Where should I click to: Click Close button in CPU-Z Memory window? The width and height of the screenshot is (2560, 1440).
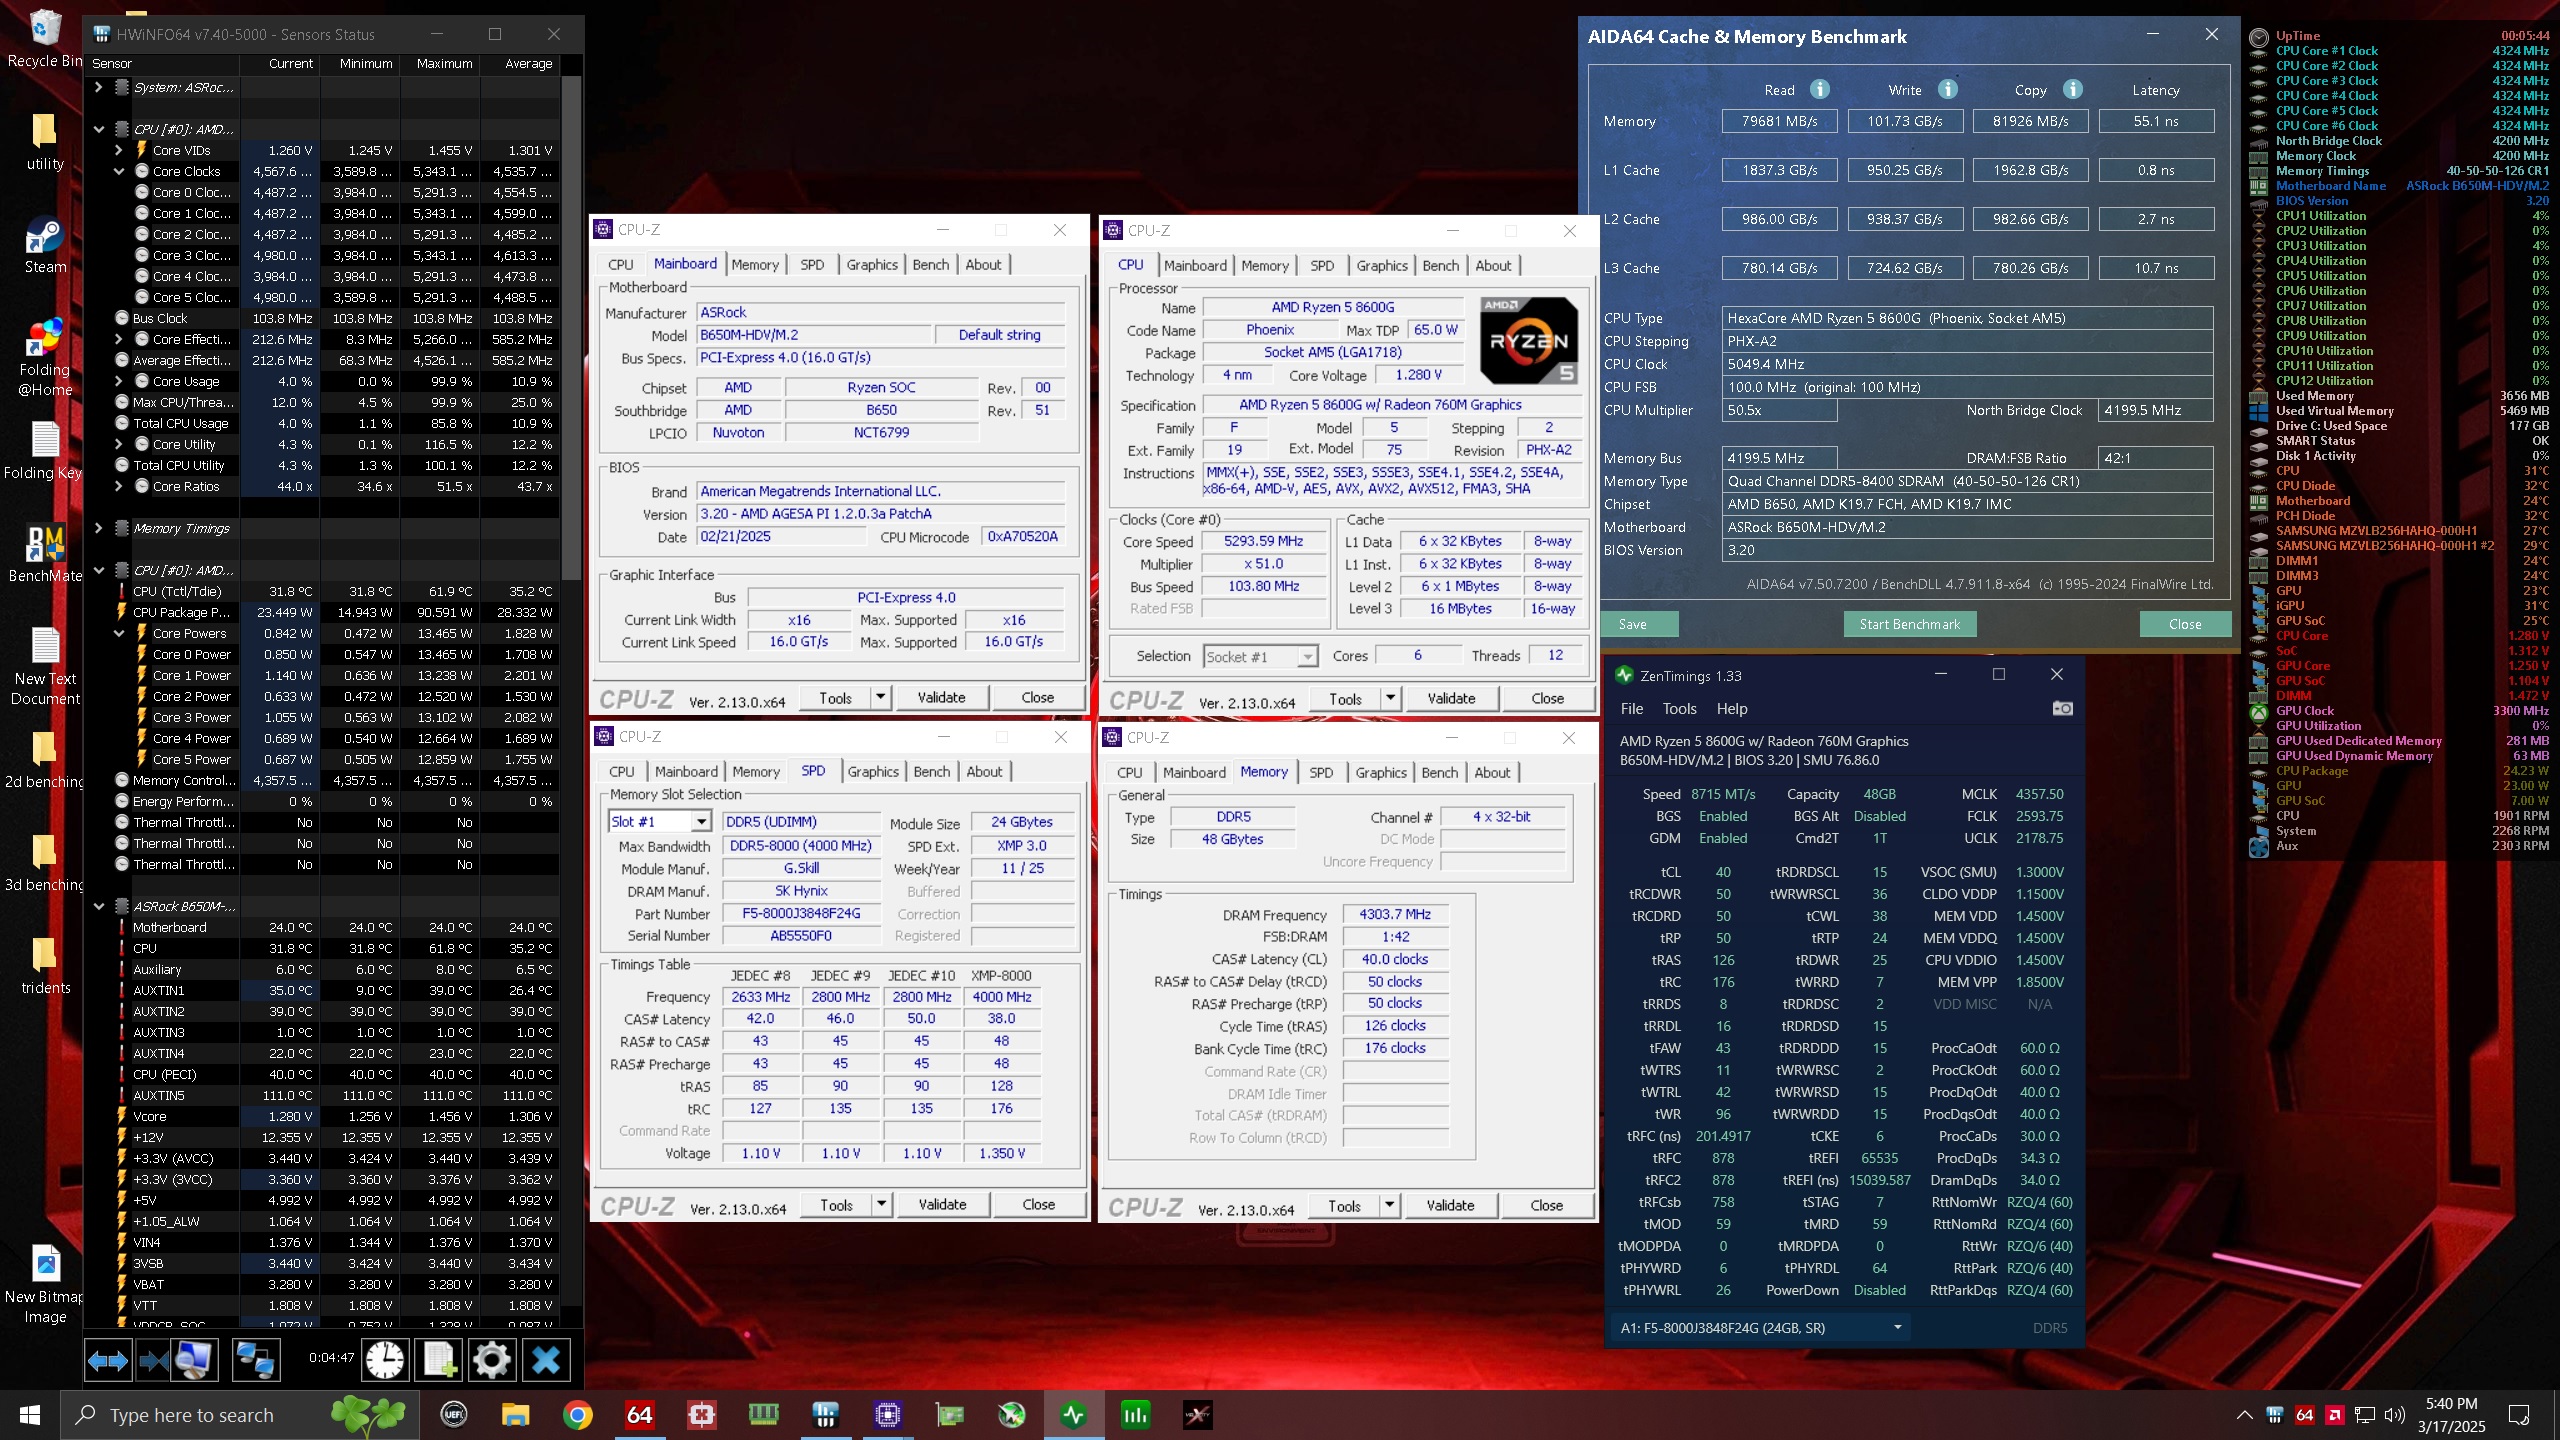coord(1546,1205)
